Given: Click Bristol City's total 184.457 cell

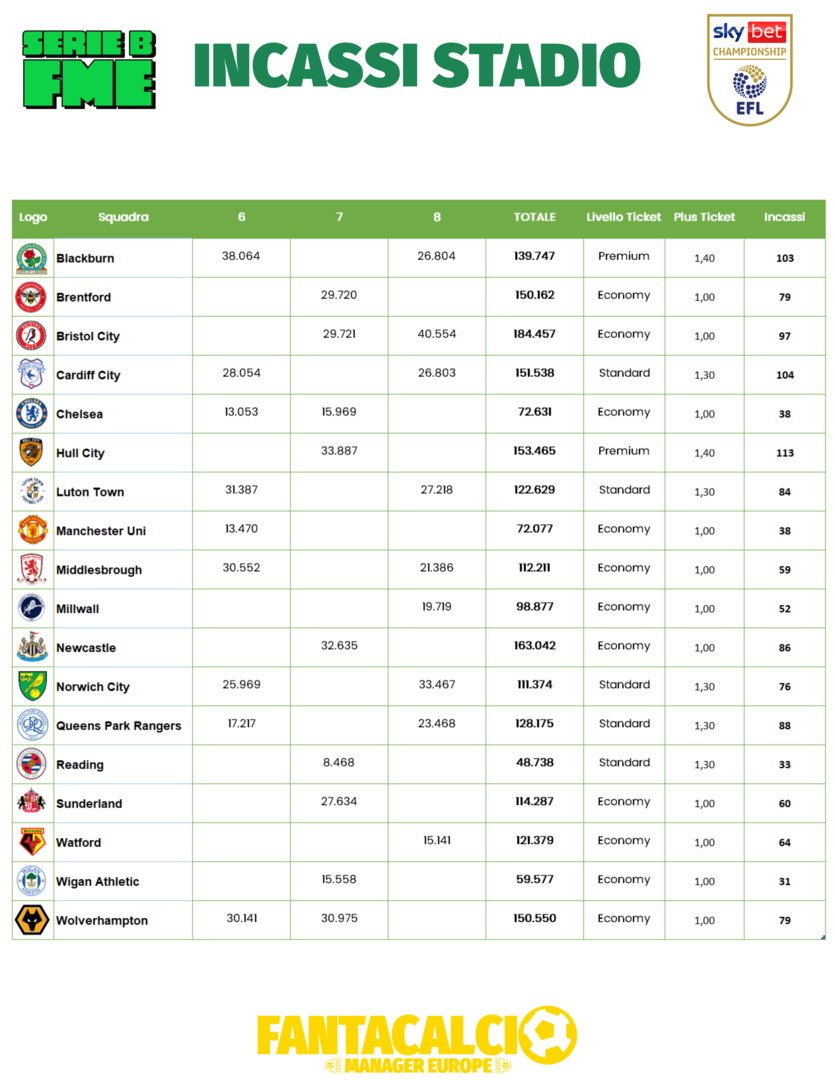Looking at the screenshot, I should coord(535,335).
